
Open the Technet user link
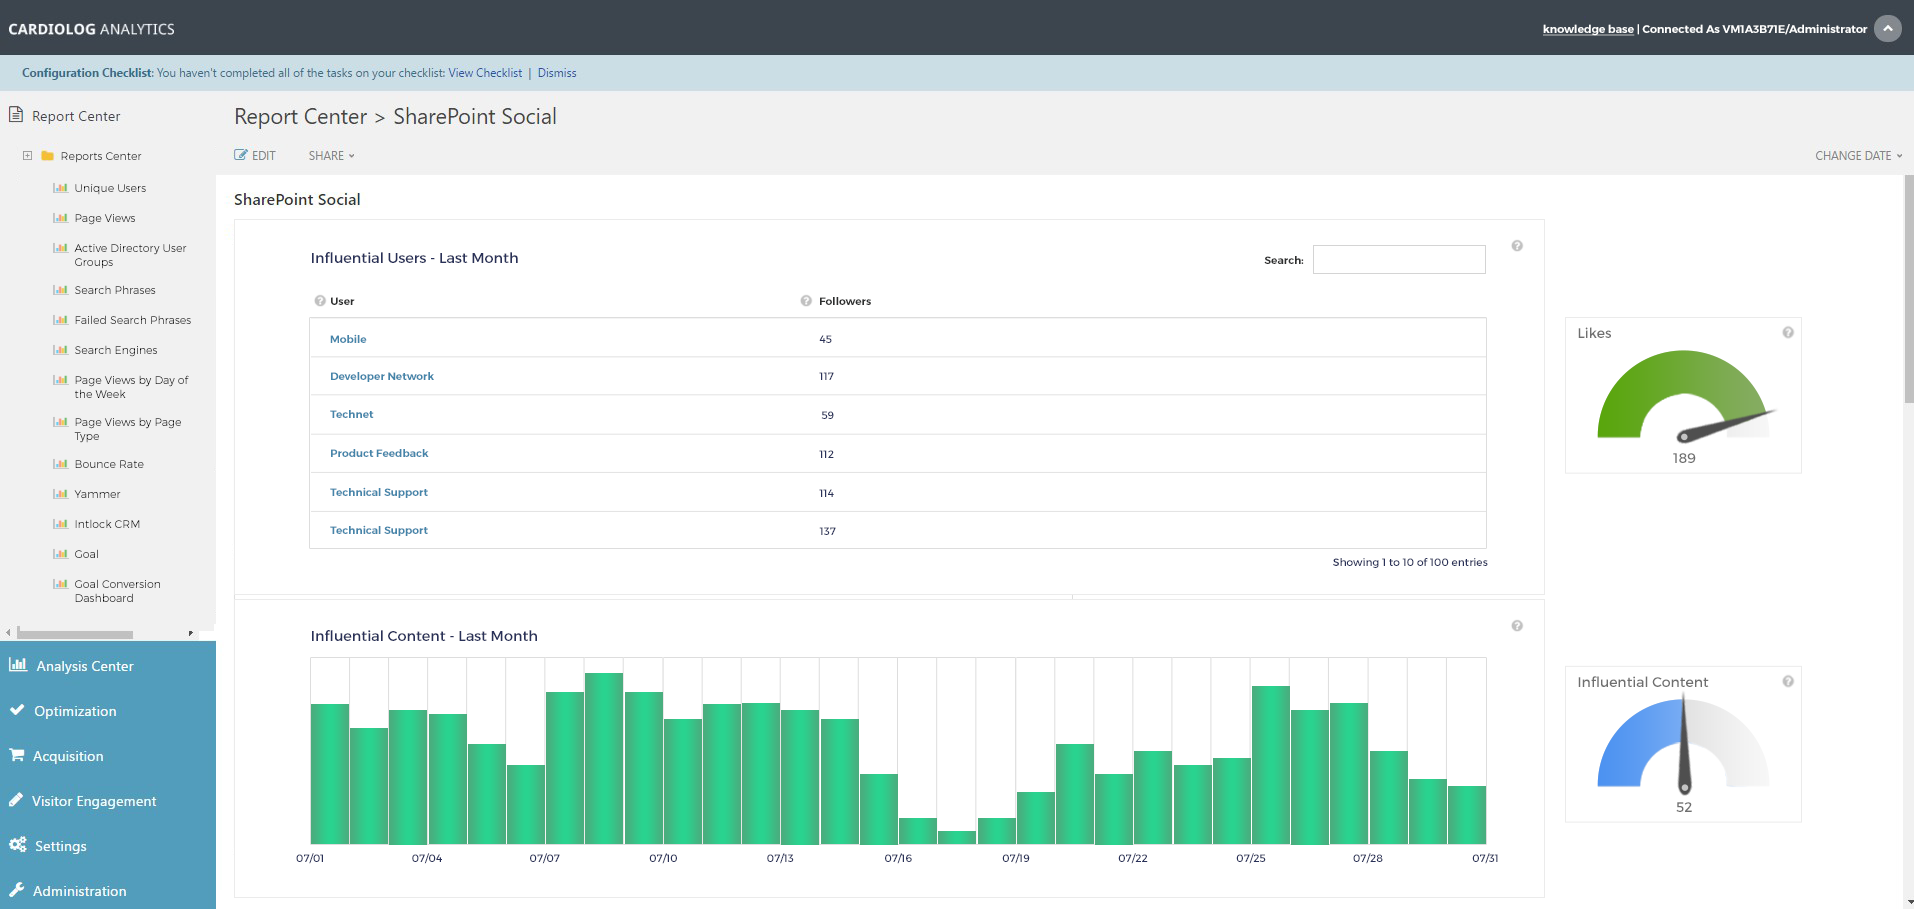(351, 414)
